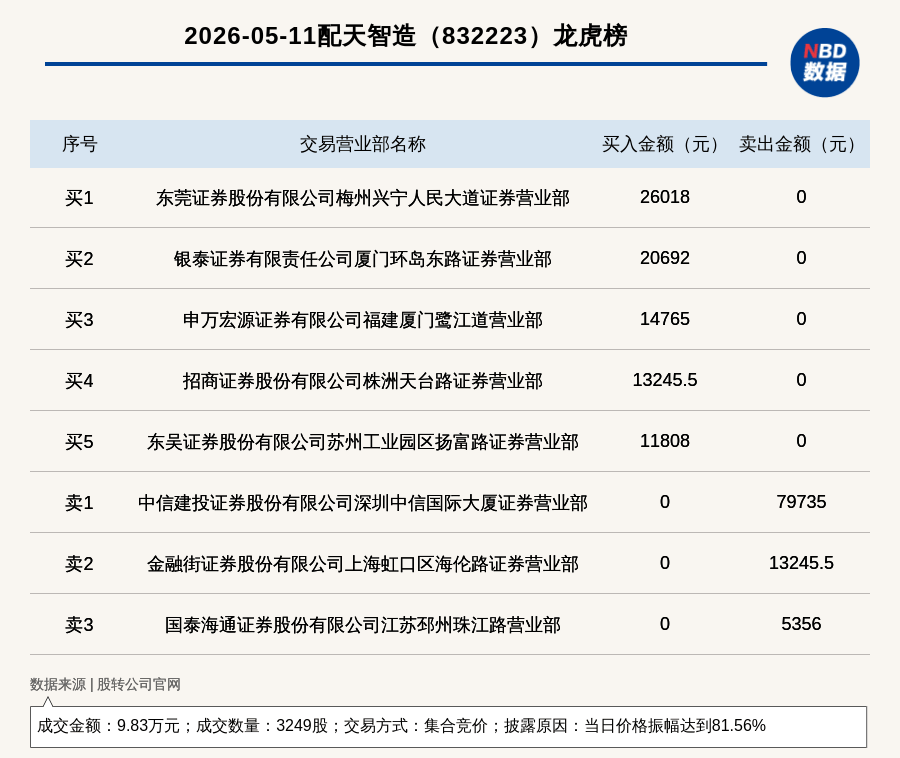Select the 买2 row label
Screen dimensions: 900x758
point(79,259)
